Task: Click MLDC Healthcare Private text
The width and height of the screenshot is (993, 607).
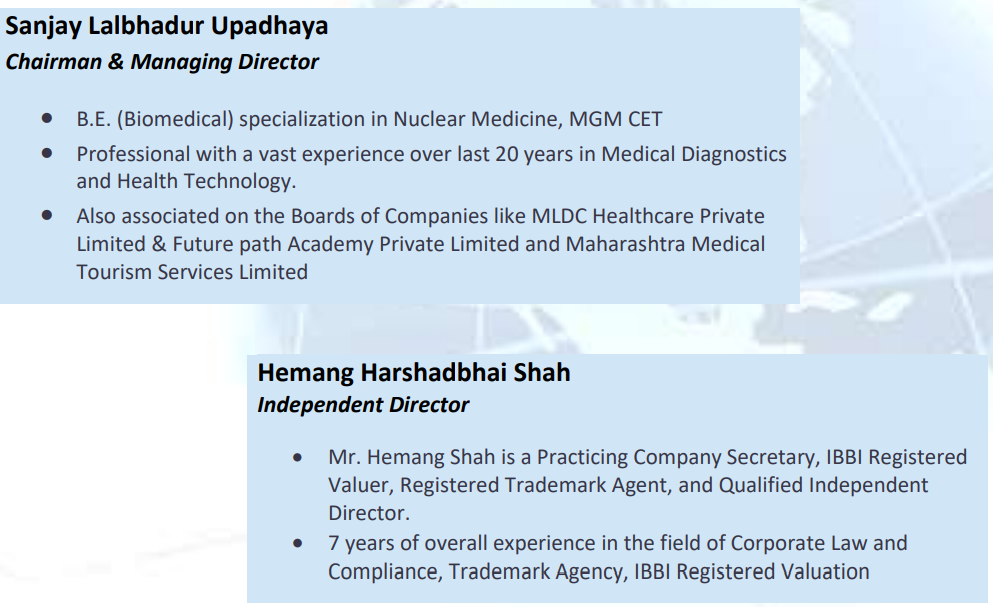Action: 648,216
